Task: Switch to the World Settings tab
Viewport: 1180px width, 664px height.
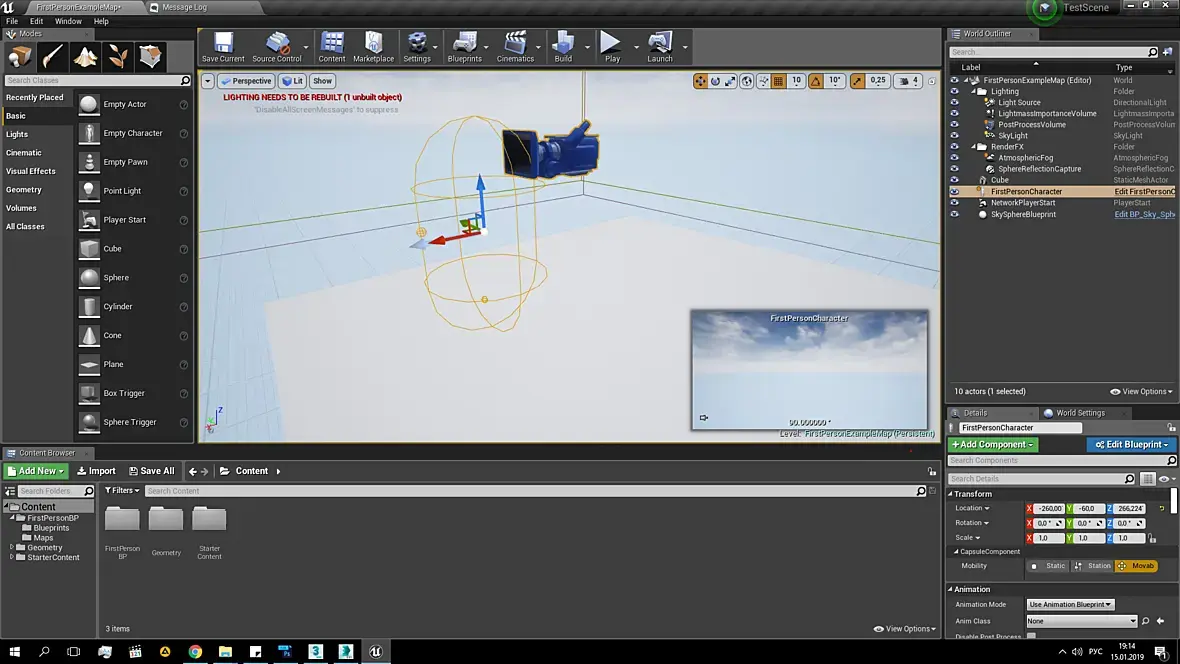Action: [x=1080, y=413]
